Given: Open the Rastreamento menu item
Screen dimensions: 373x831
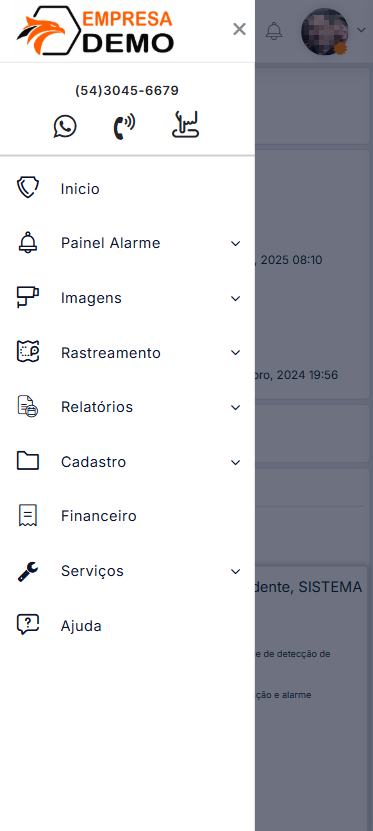Looking at the screenshot, I should (x=127, y=352).
